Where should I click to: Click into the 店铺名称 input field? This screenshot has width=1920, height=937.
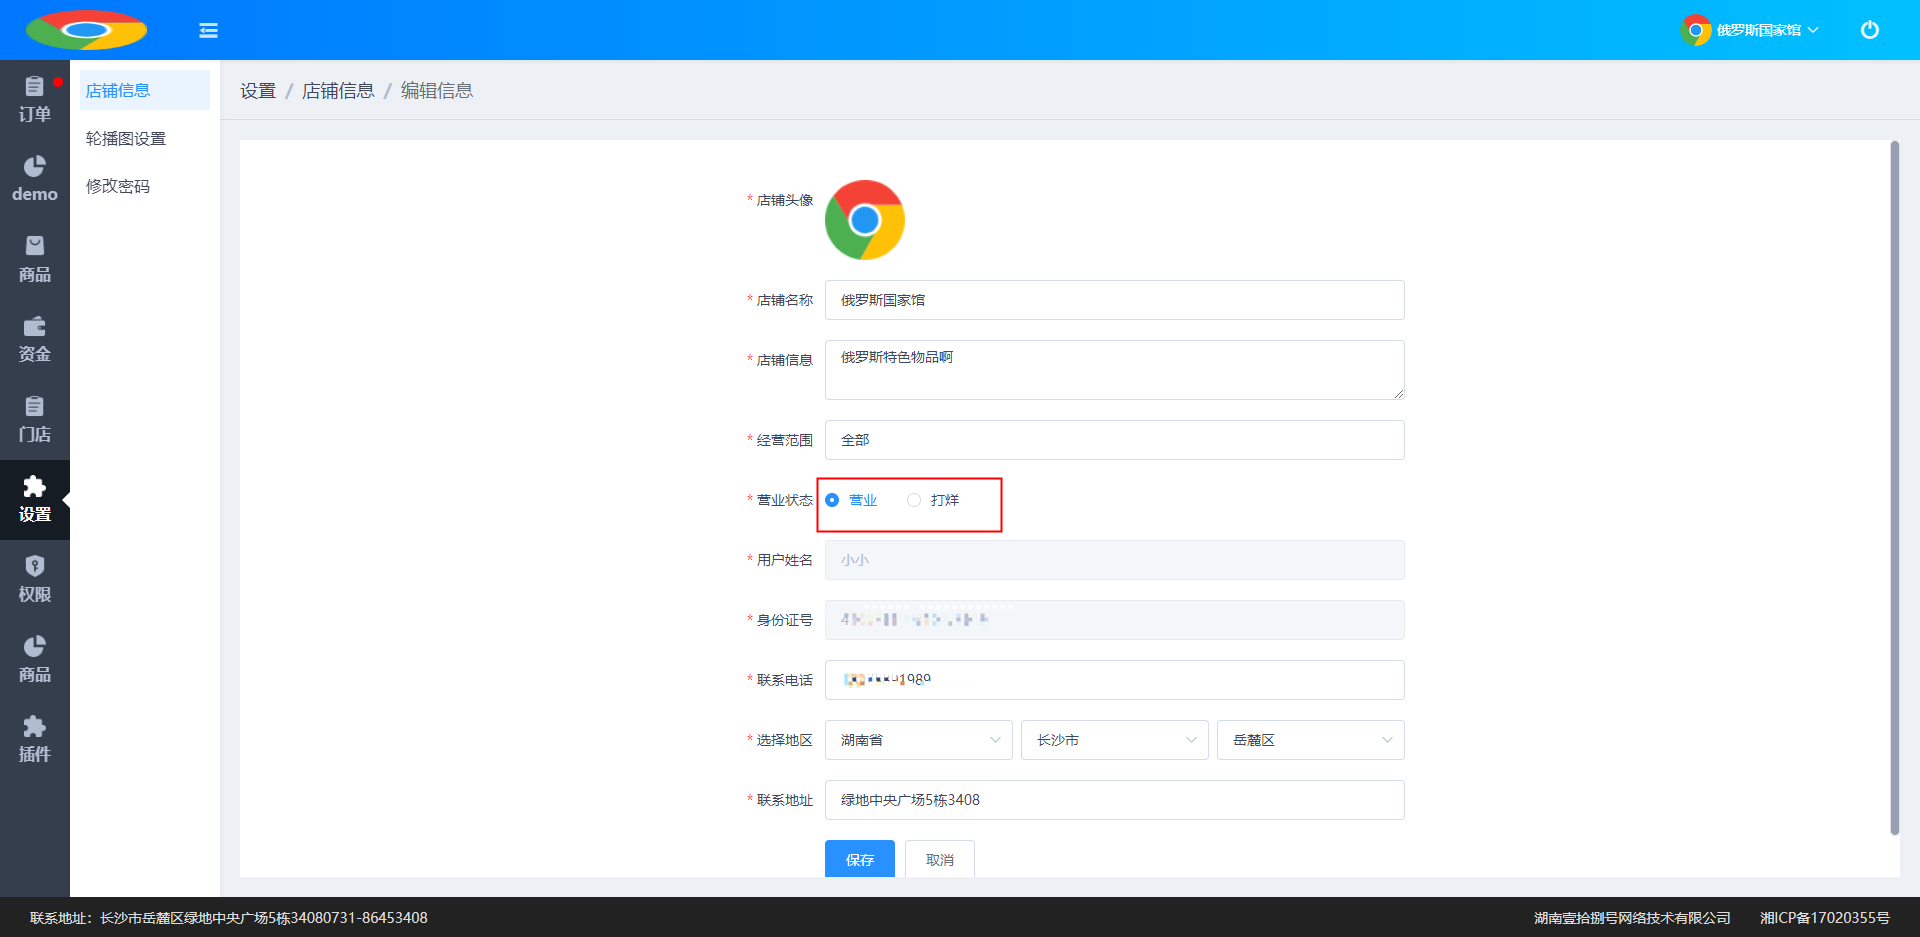click(x=1115, y=300)
